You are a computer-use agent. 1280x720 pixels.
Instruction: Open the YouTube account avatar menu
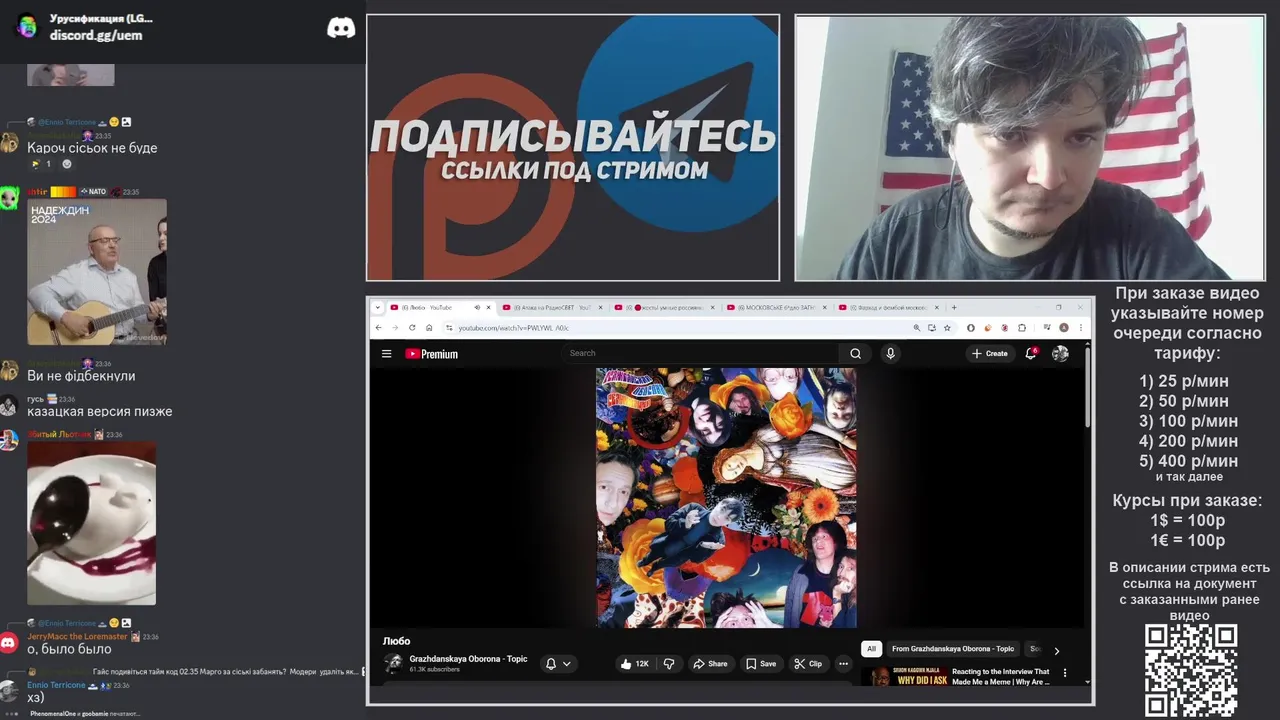coord(1060,353)
